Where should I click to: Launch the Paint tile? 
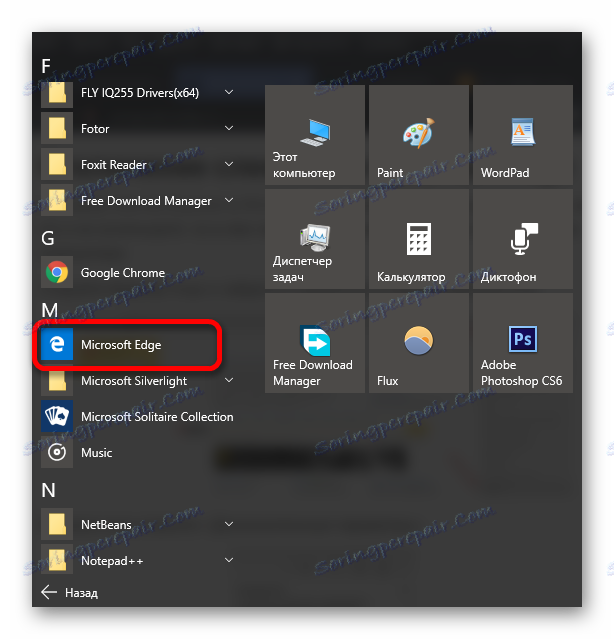[x=419, y=135]
